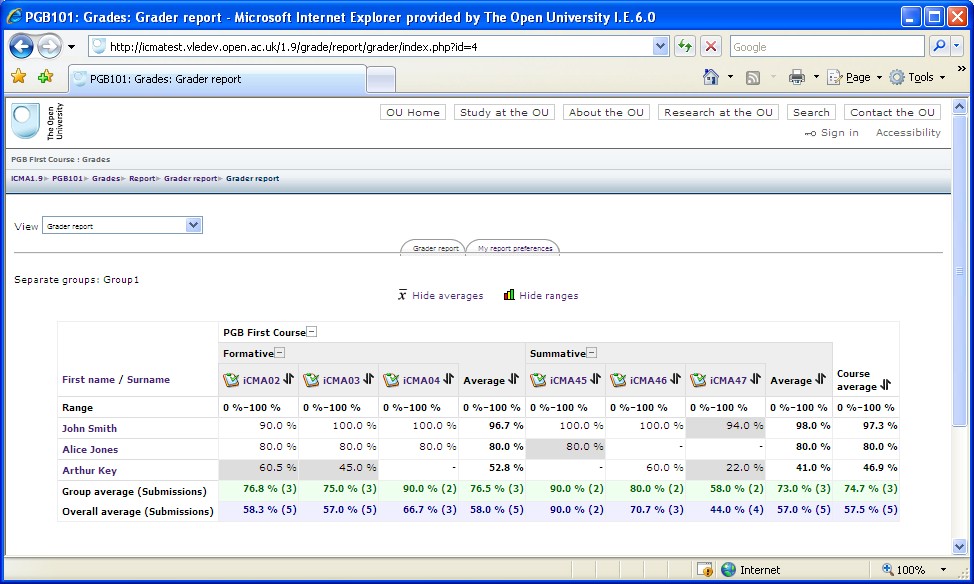Open the zoom level 100% dropdown

point(943,570)
